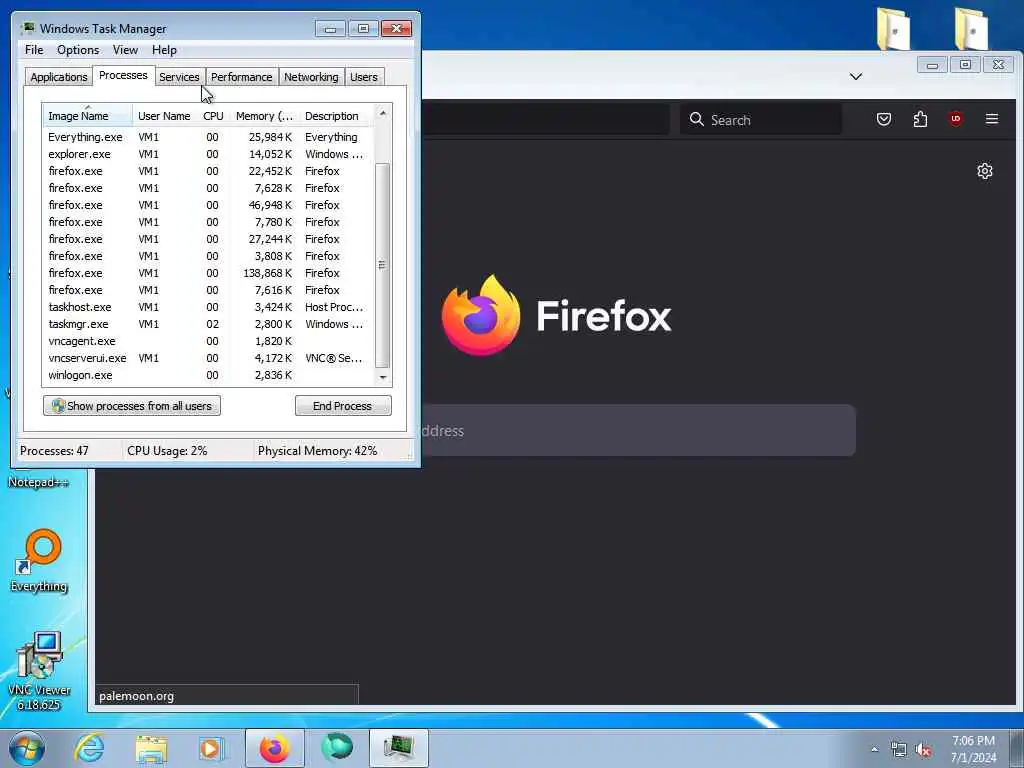Select firefox.exe using 138,868 K memory
Image resolution: width=1024 pixels, height=768 pixels.
209,273
